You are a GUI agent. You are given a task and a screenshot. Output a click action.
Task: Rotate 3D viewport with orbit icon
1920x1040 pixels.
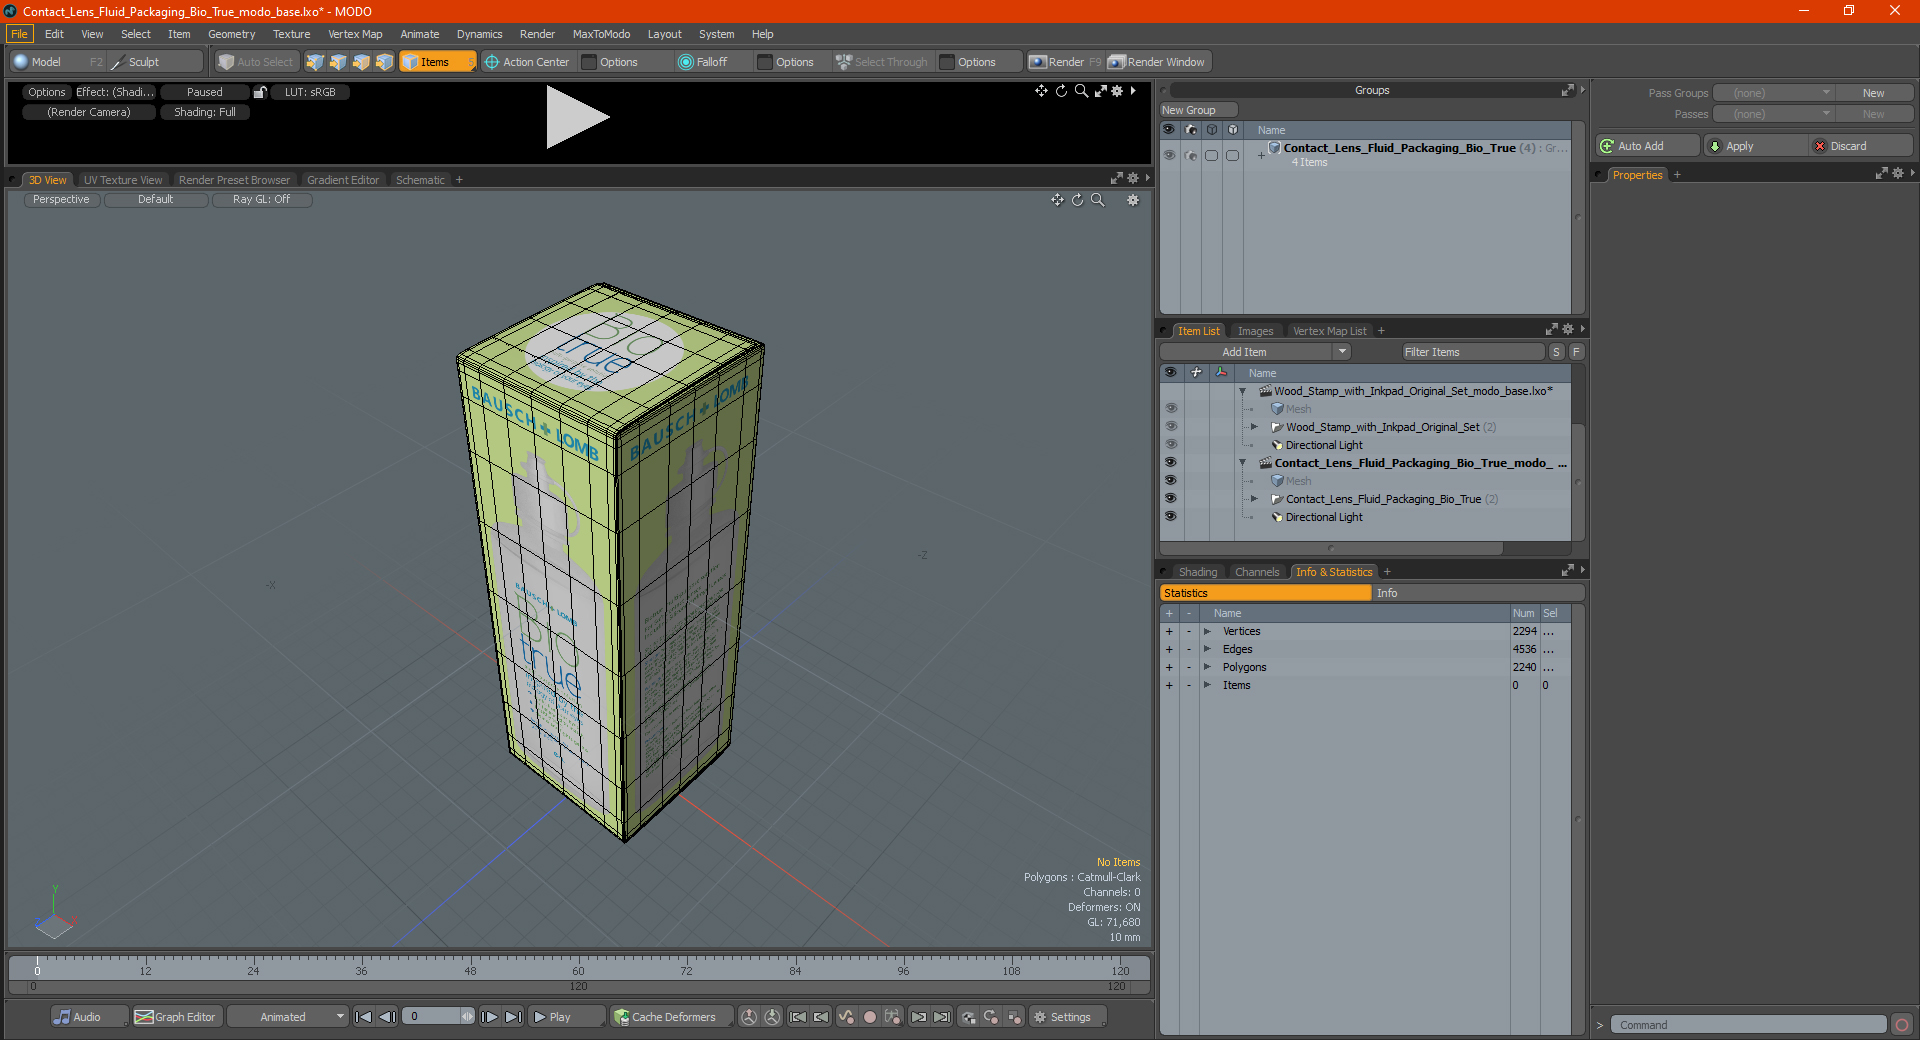pos(1078,200)
